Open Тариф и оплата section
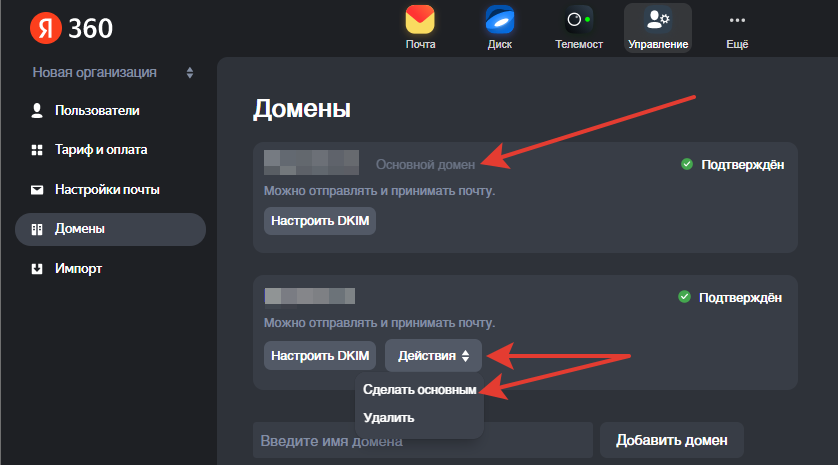The image size is (838, 465). (x=101, y=150)
